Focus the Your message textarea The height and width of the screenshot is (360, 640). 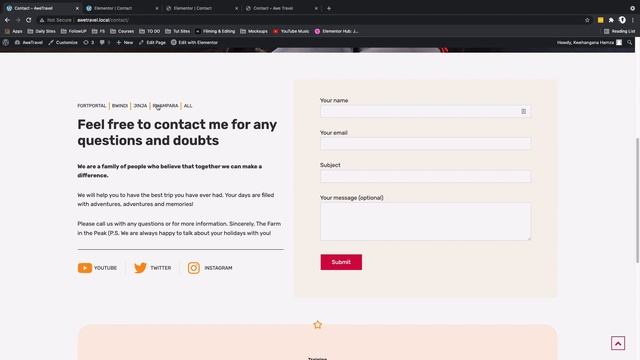point(425,222)
